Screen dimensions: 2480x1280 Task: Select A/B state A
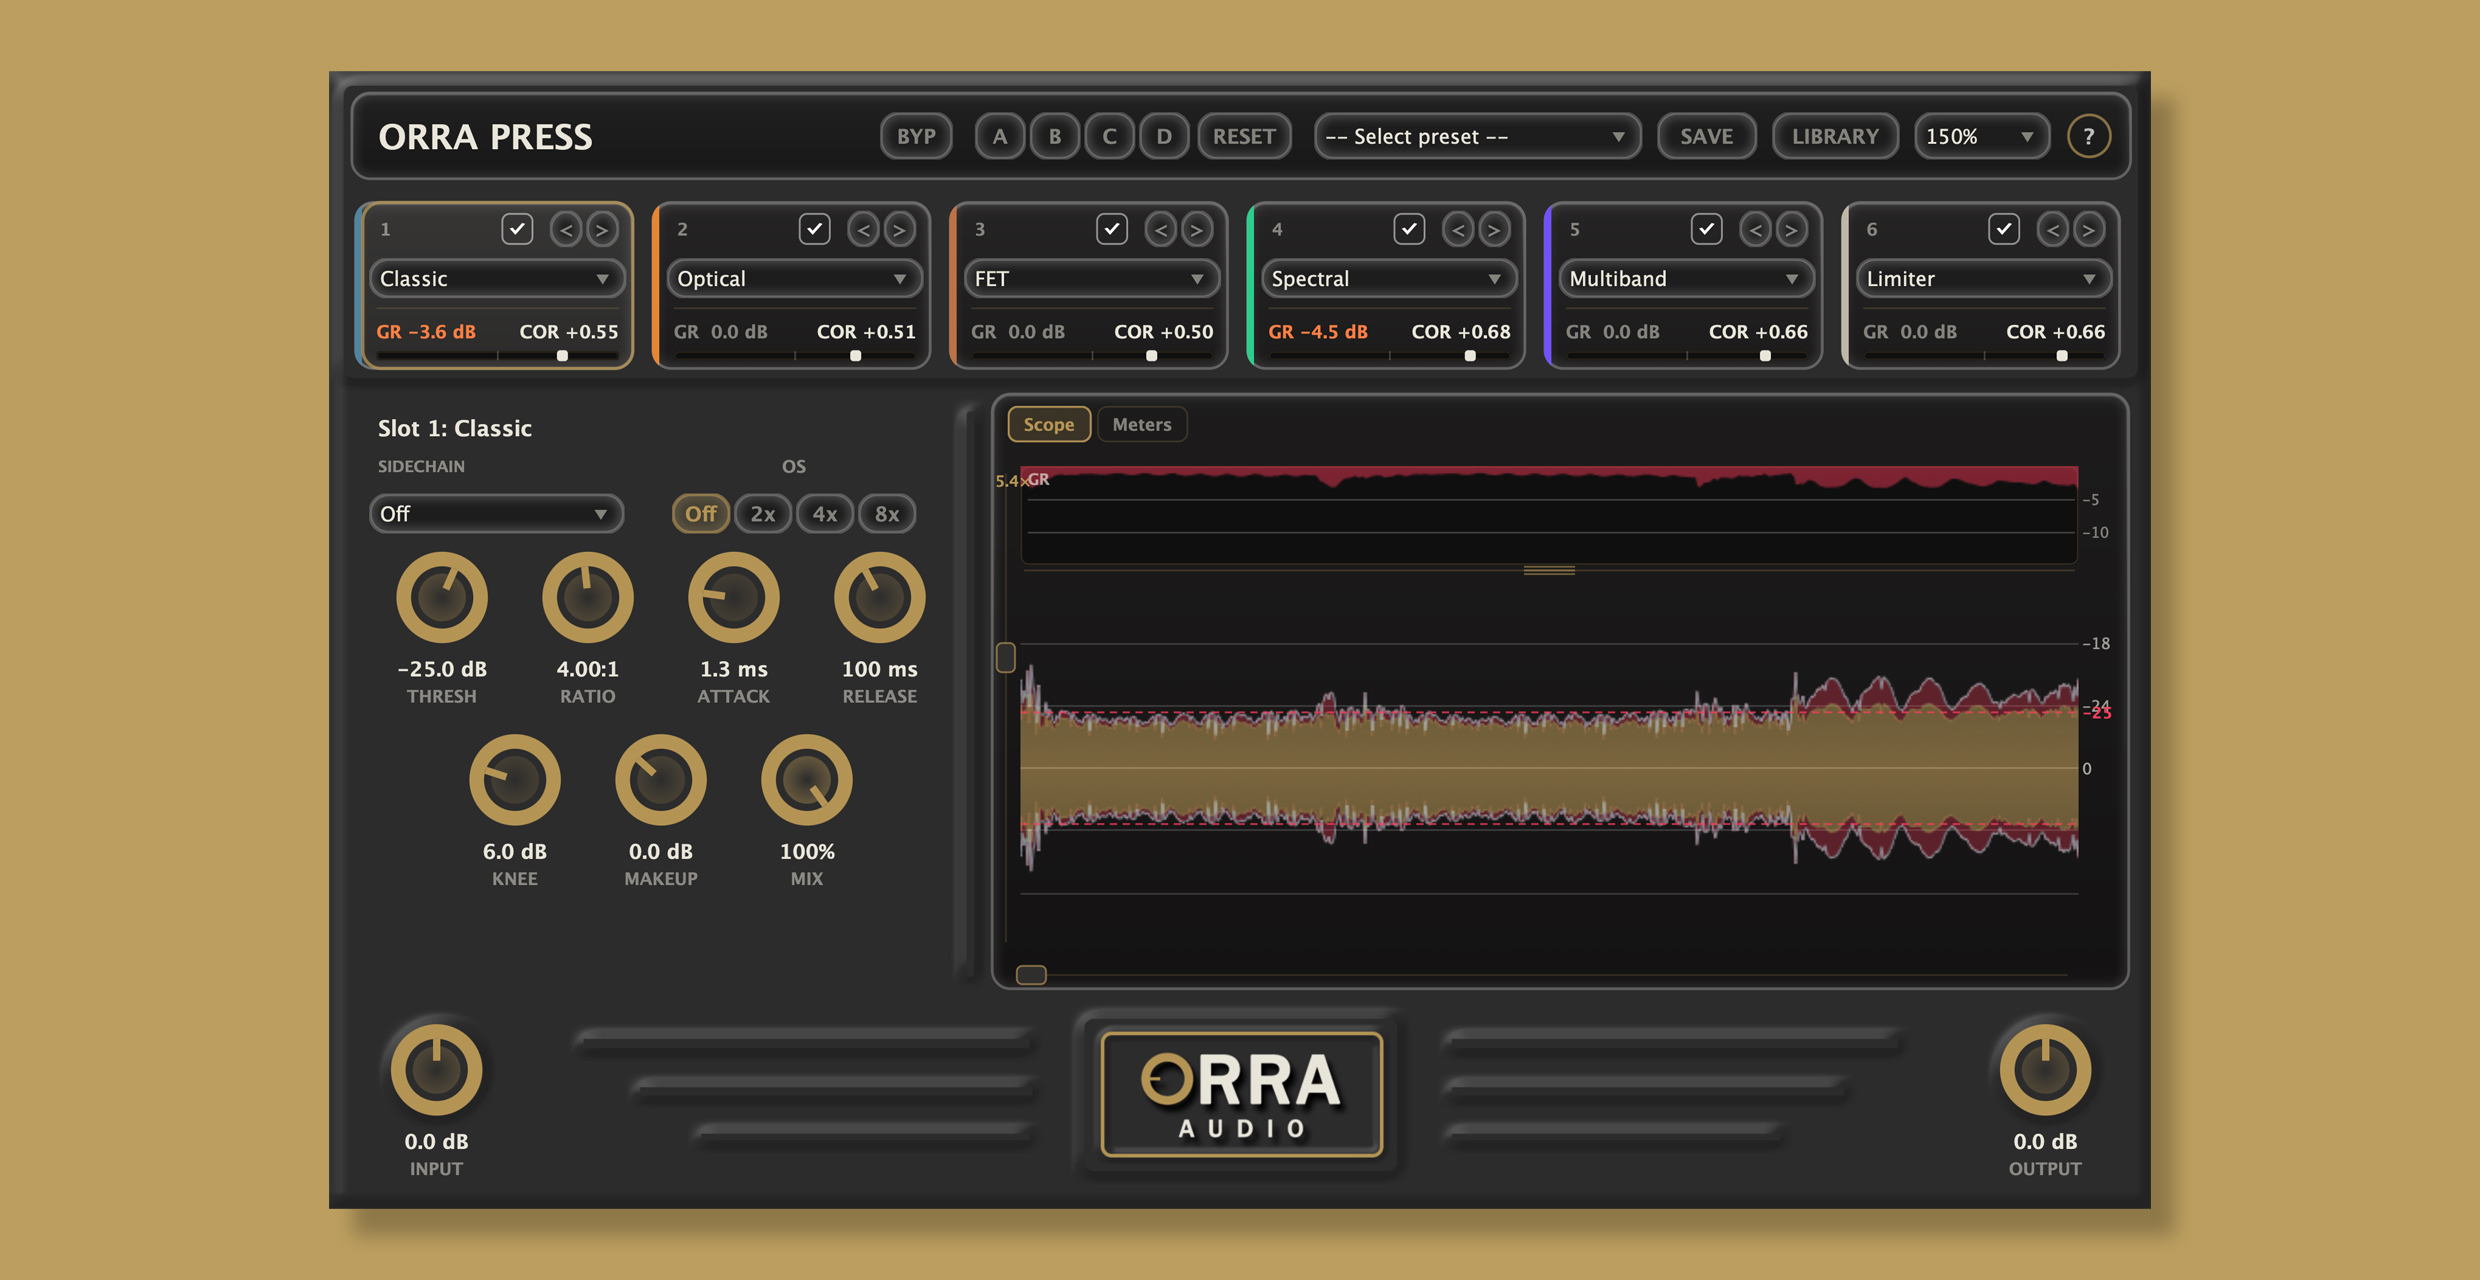pos(999,136)
